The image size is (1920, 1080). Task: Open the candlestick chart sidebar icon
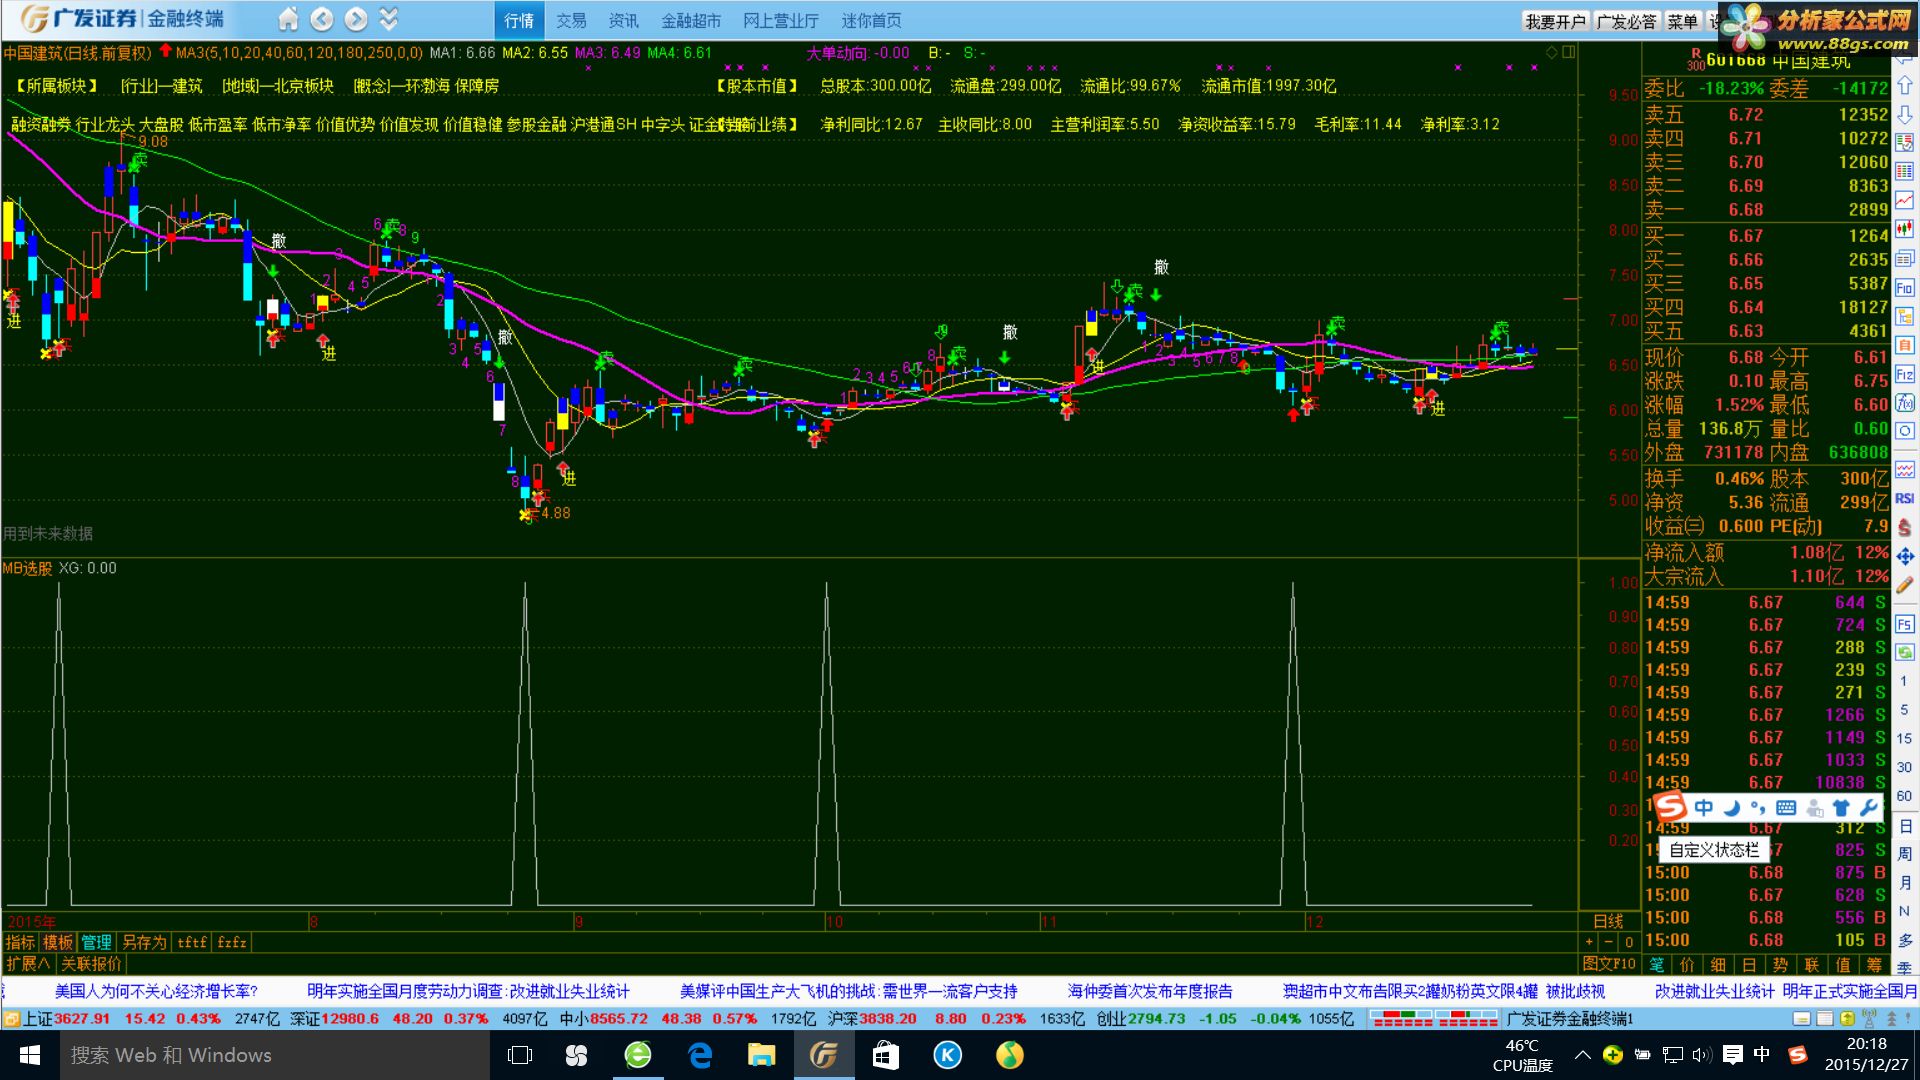pos(1905,230)
